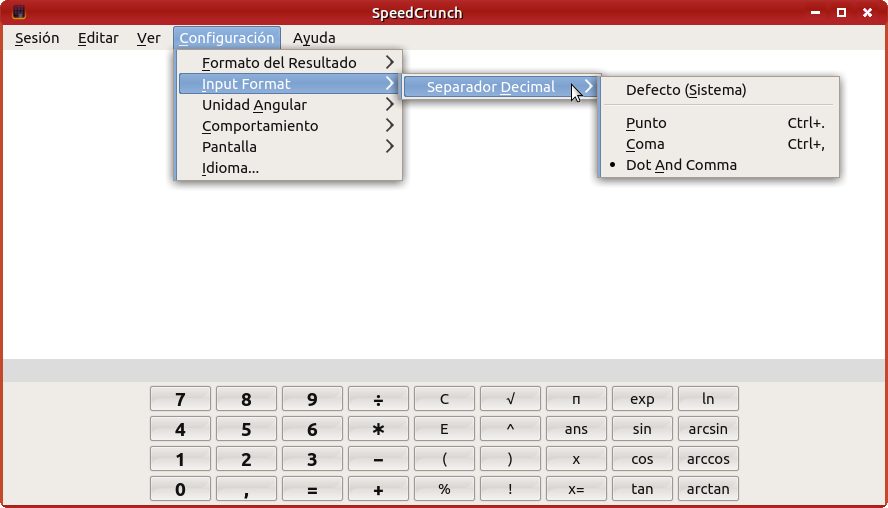
Task: Click the multiplication * key
Action: tap(378, 429)
